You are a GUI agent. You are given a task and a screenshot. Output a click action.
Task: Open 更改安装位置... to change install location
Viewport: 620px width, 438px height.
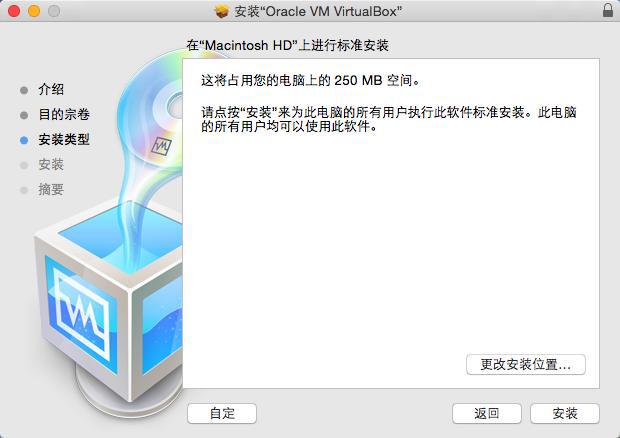525,364
